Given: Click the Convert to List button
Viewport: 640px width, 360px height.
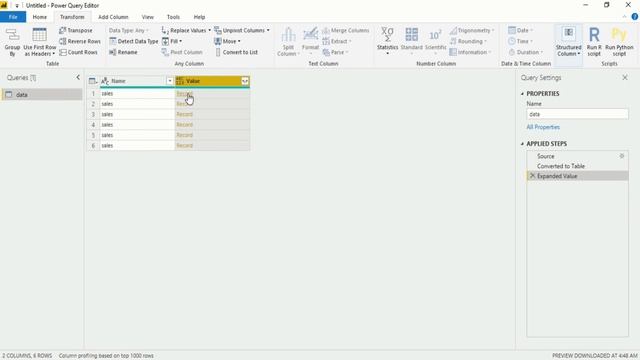Looking at the screenshot, I should coord(236,52).
